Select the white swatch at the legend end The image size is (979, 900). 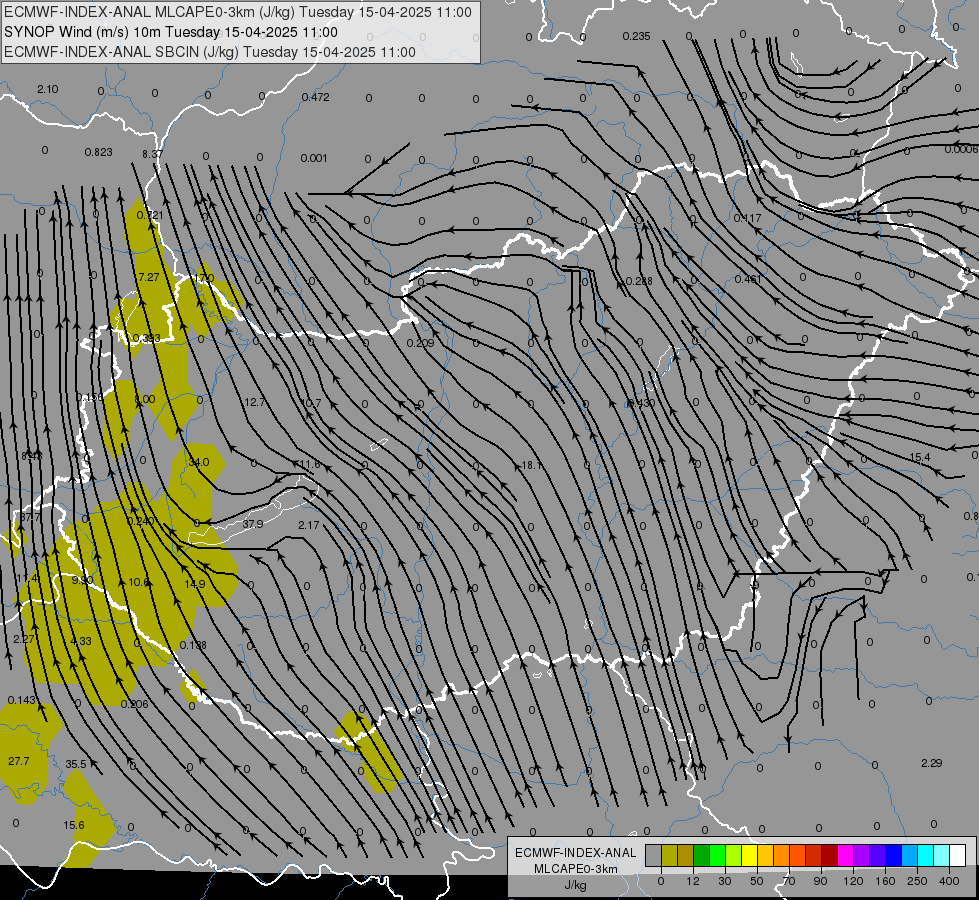958,855
